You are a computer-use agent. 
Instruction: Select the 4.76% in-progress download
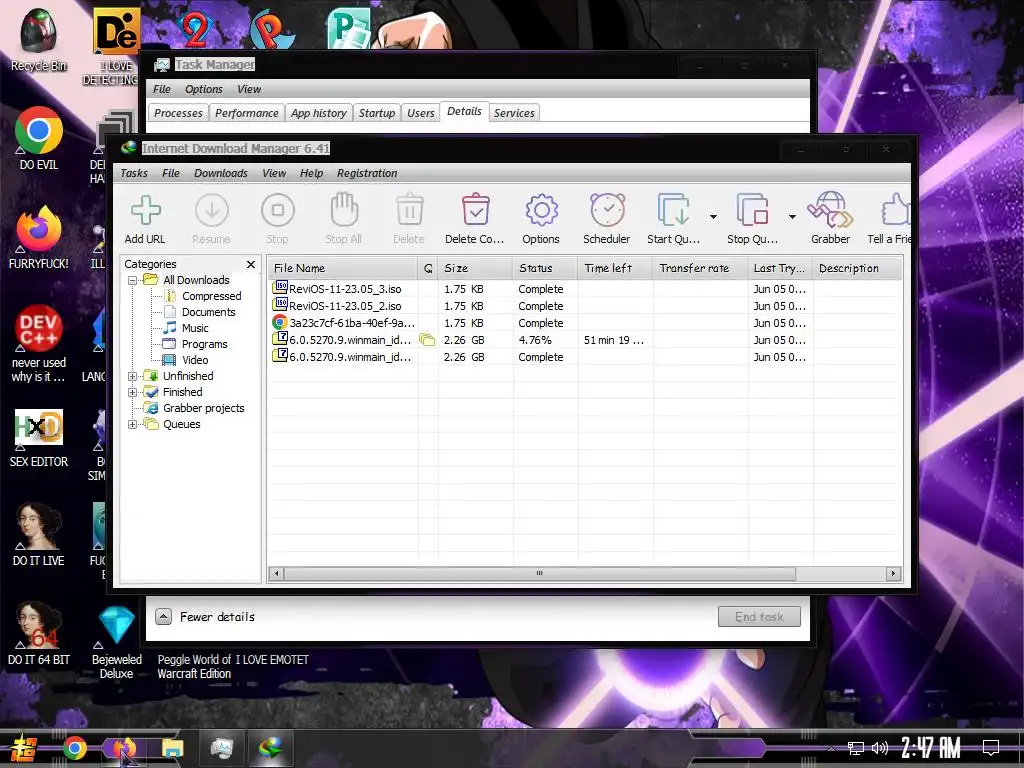coord(585,340)
